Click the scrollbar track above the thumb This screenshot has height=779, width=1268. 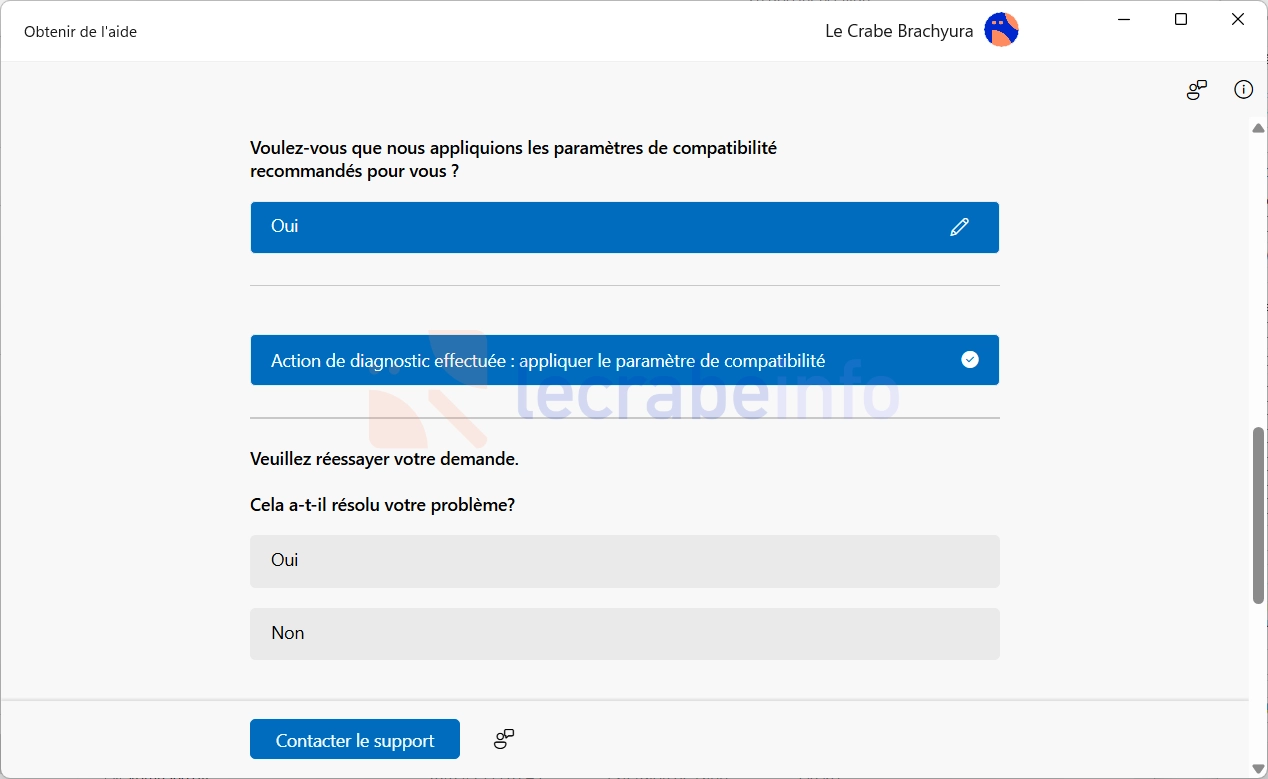[x=1258, y=280]
